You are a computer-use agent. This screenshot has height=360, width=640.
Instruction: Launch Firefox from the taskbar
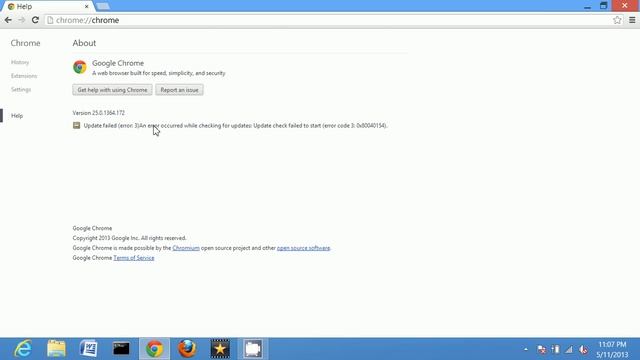click(x=187, y=349)
